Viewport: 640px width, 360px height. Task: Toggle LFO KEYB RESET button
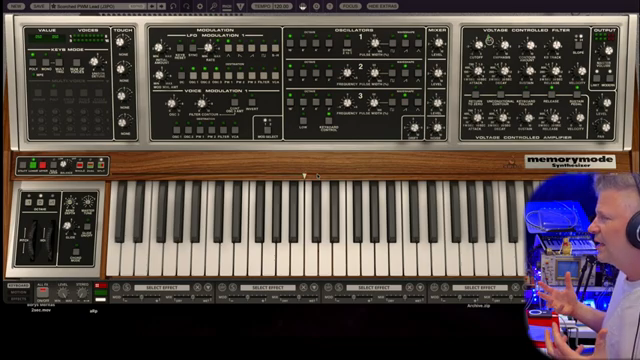click(x=180, y=48)
